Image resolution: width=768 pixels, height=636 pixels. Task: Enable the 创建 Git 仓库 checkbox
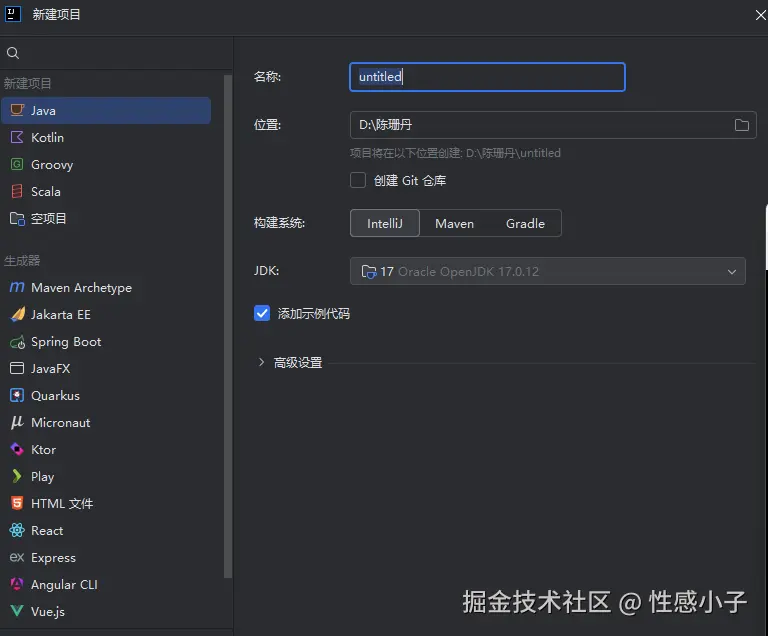point(358,180)
